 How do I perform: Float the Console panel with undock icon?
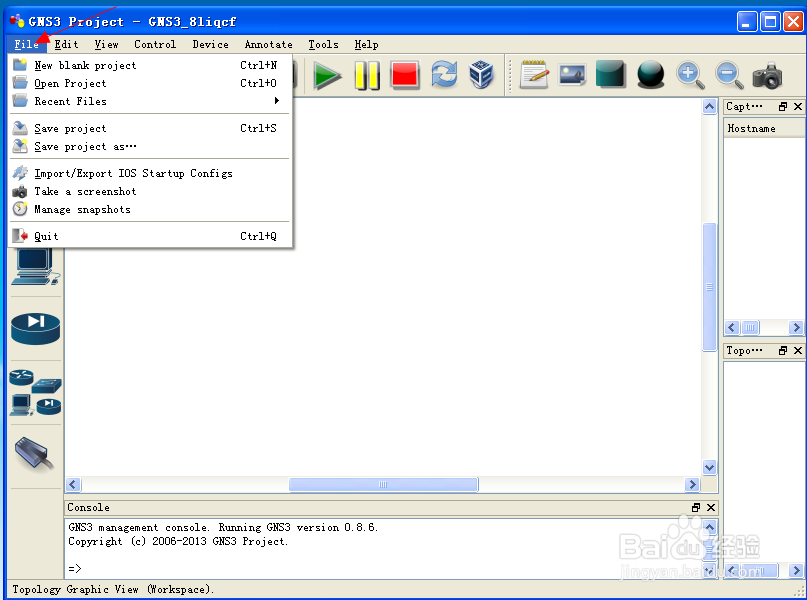[x=696, y=507]
